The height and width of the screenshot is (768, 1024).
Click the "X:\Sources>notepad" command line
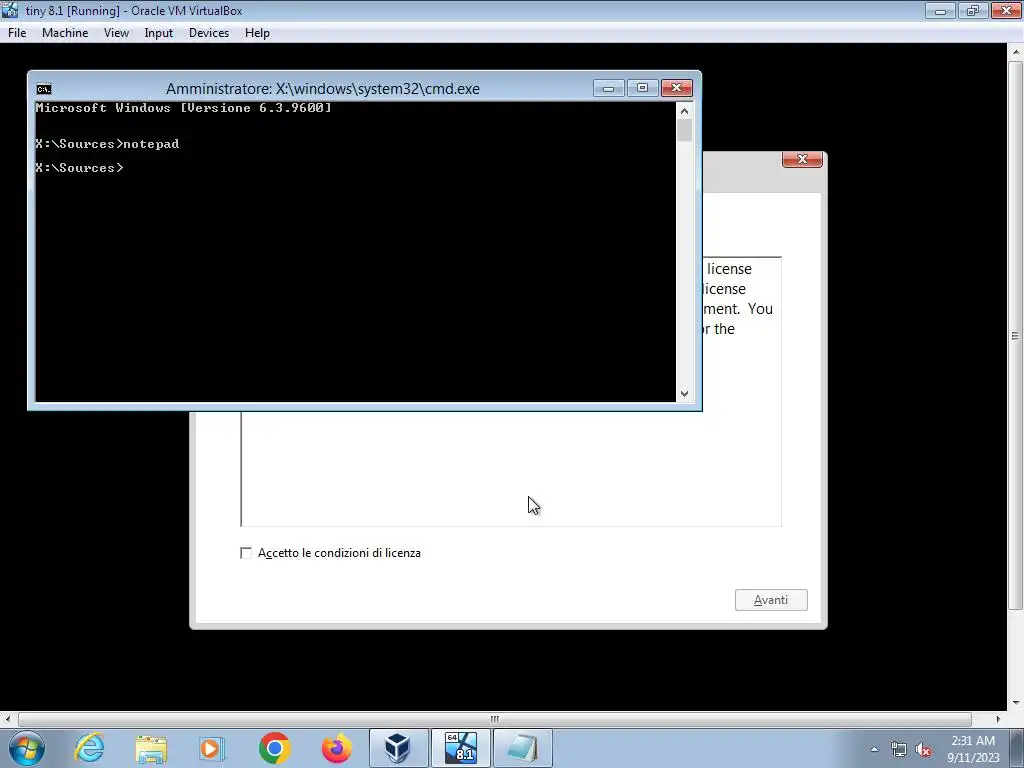point(107,144)
